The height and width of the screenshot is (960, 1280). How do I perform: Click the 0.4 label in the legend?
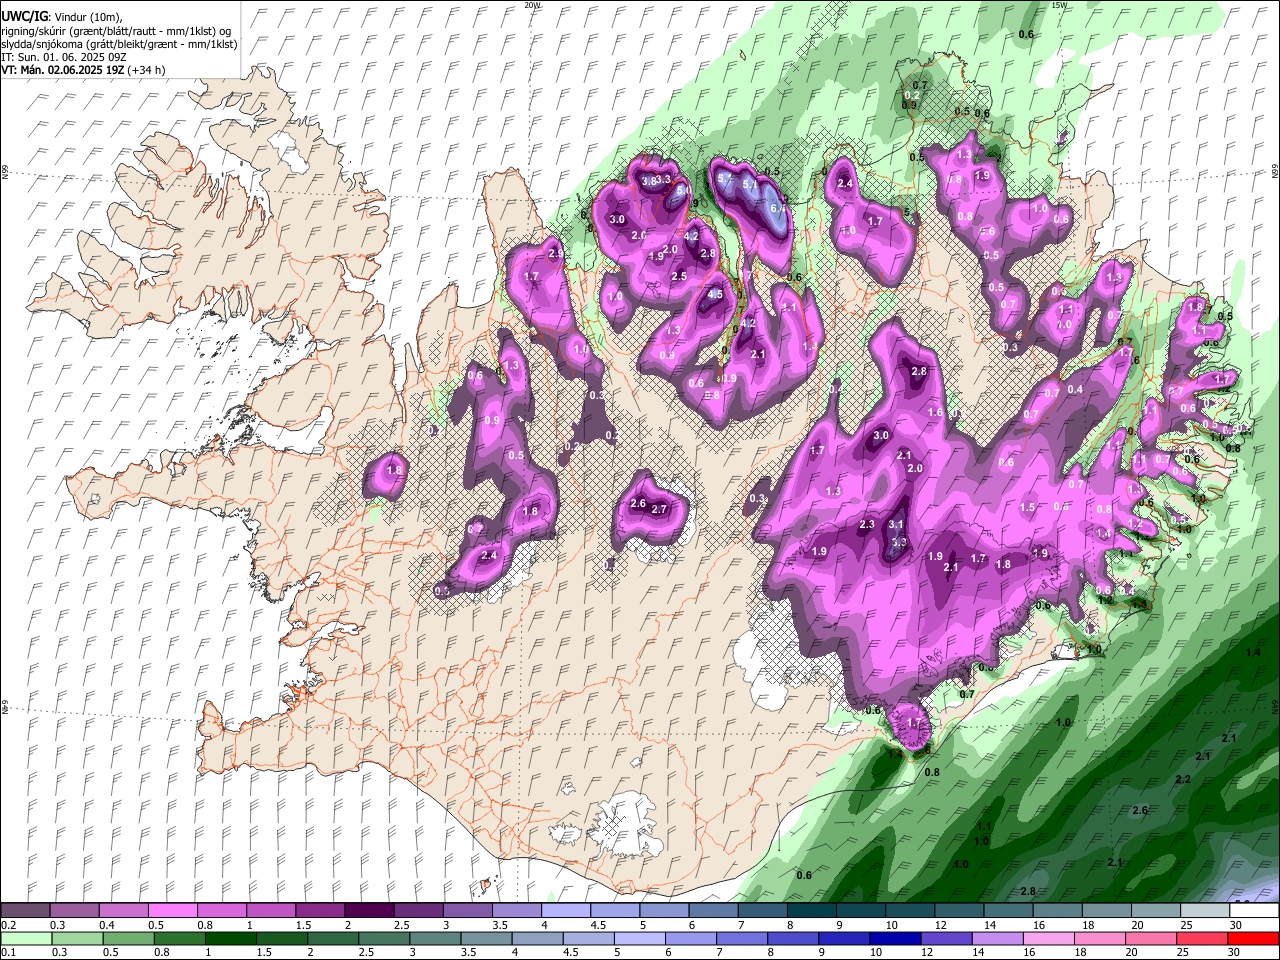point(106,925)
